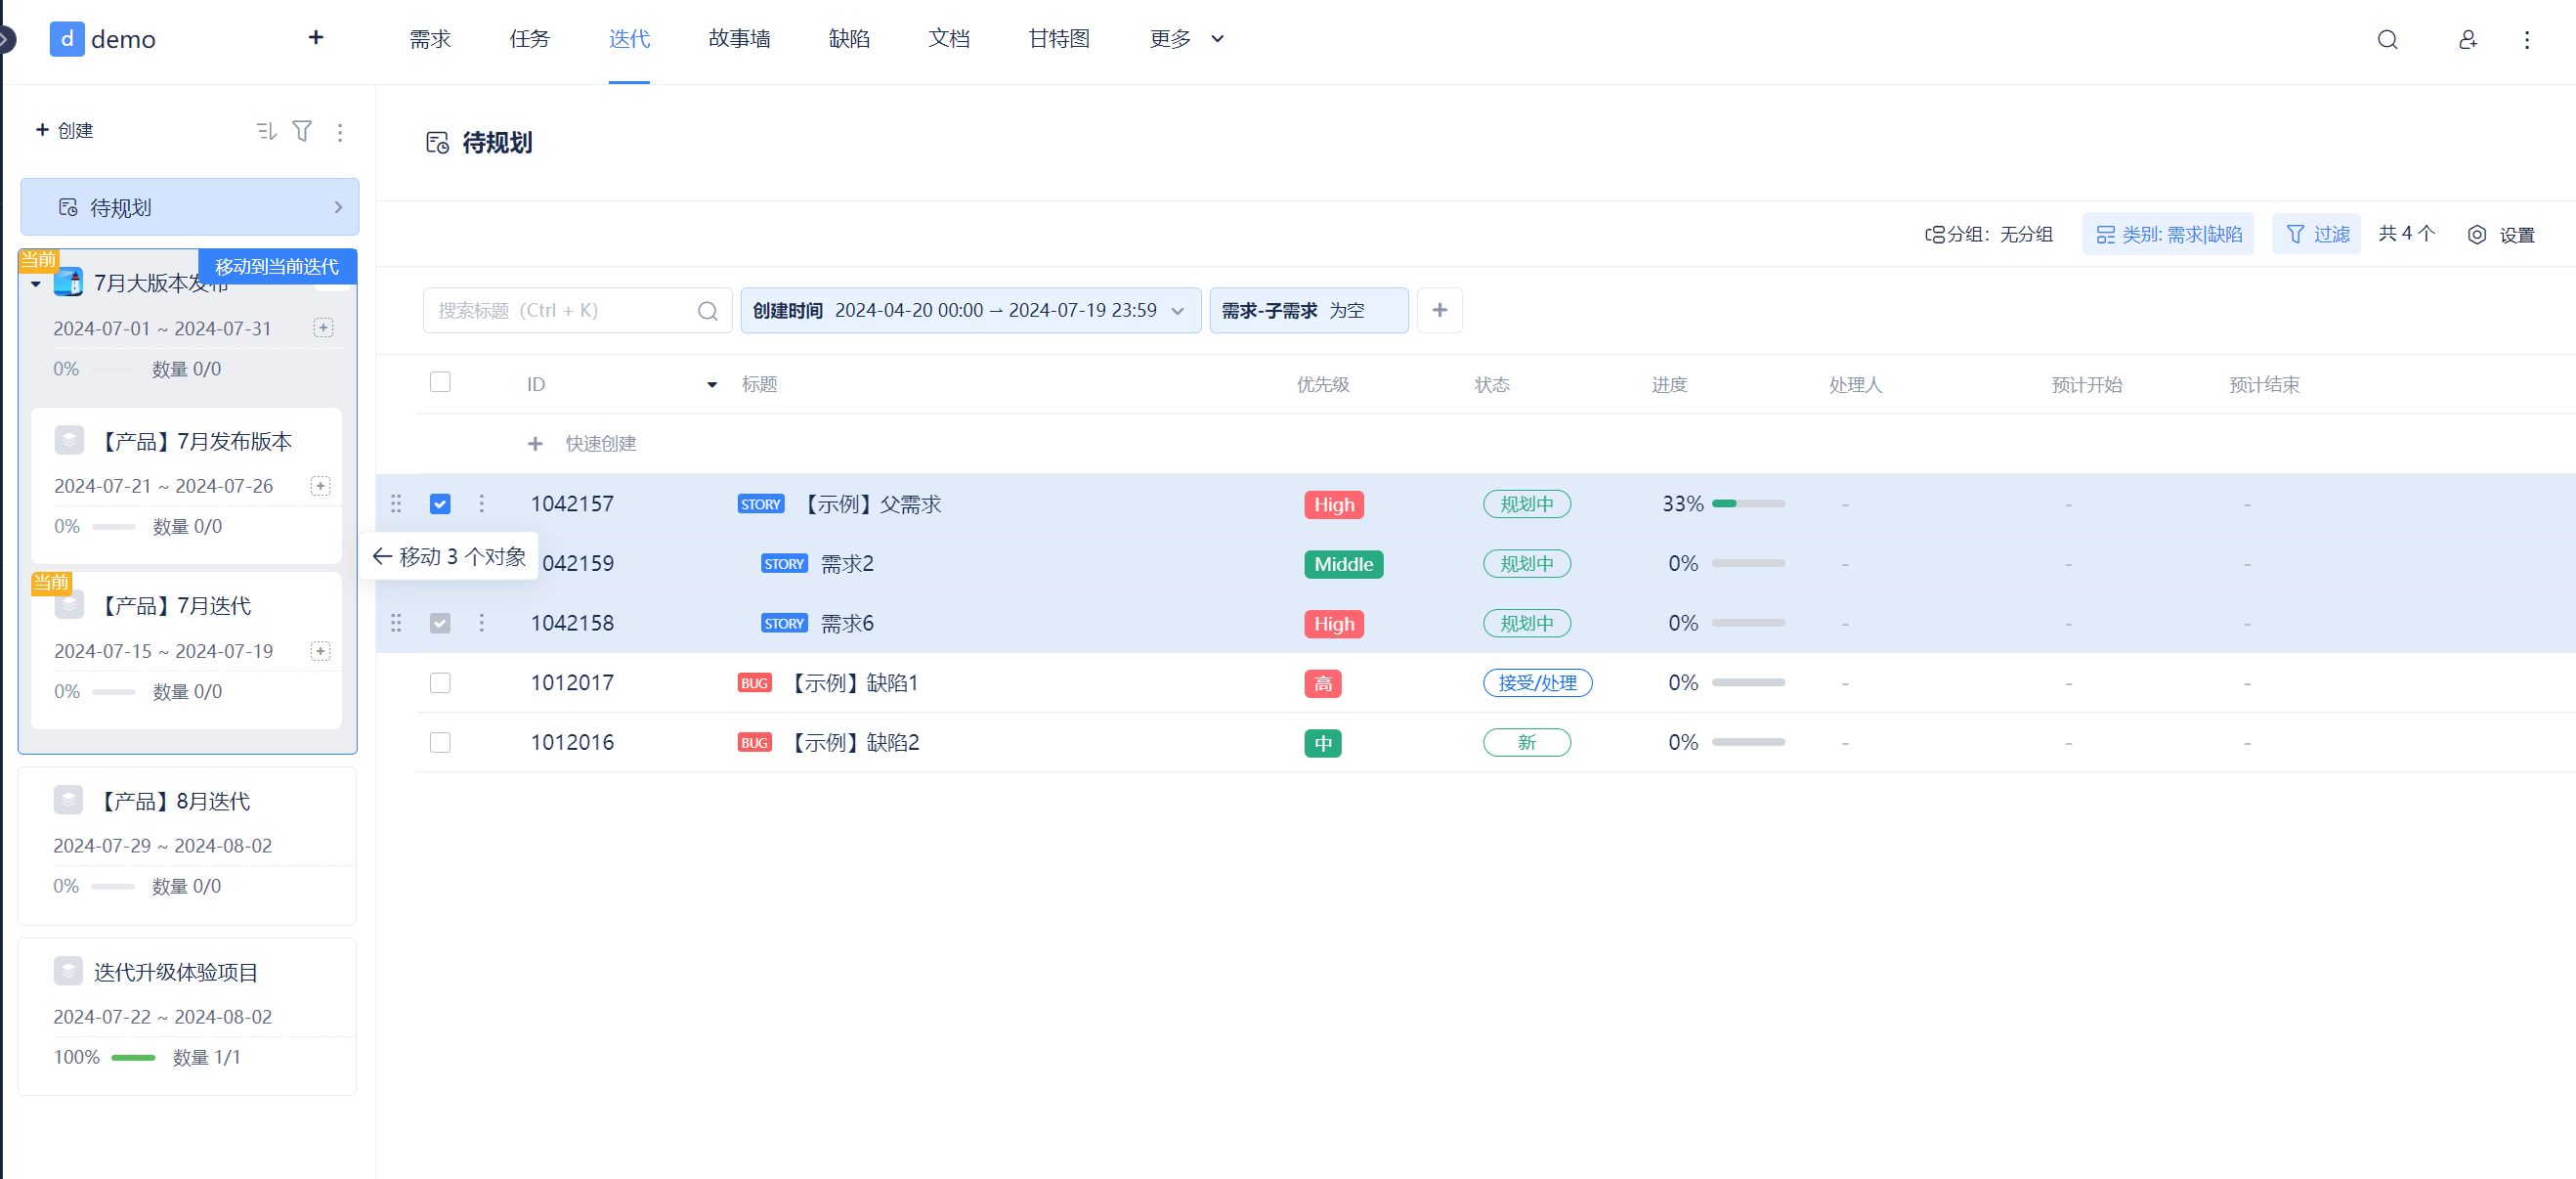Click progress bar in row 1012016
The image size is (2576, 1179).
[x=1747, y=742]
